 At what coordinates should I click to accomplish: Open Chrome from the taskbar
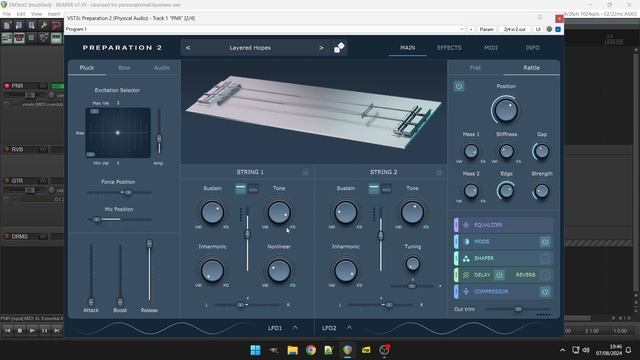click(x=311, y=350)
